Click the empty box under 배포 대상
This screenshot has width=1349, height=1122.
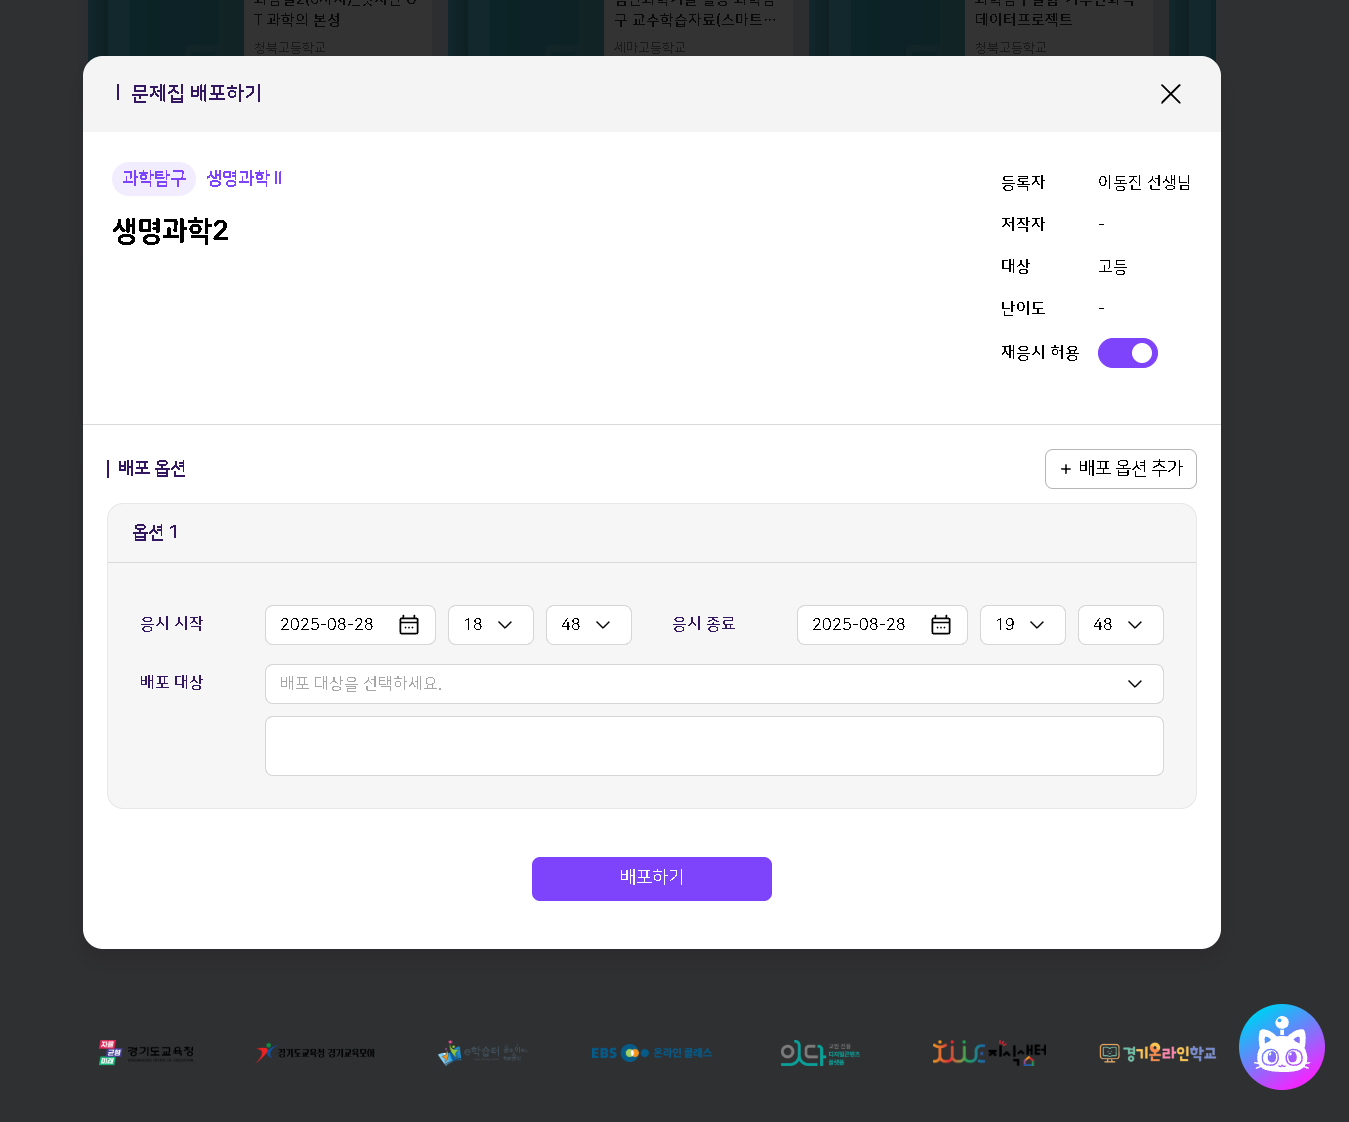(713, 746)
